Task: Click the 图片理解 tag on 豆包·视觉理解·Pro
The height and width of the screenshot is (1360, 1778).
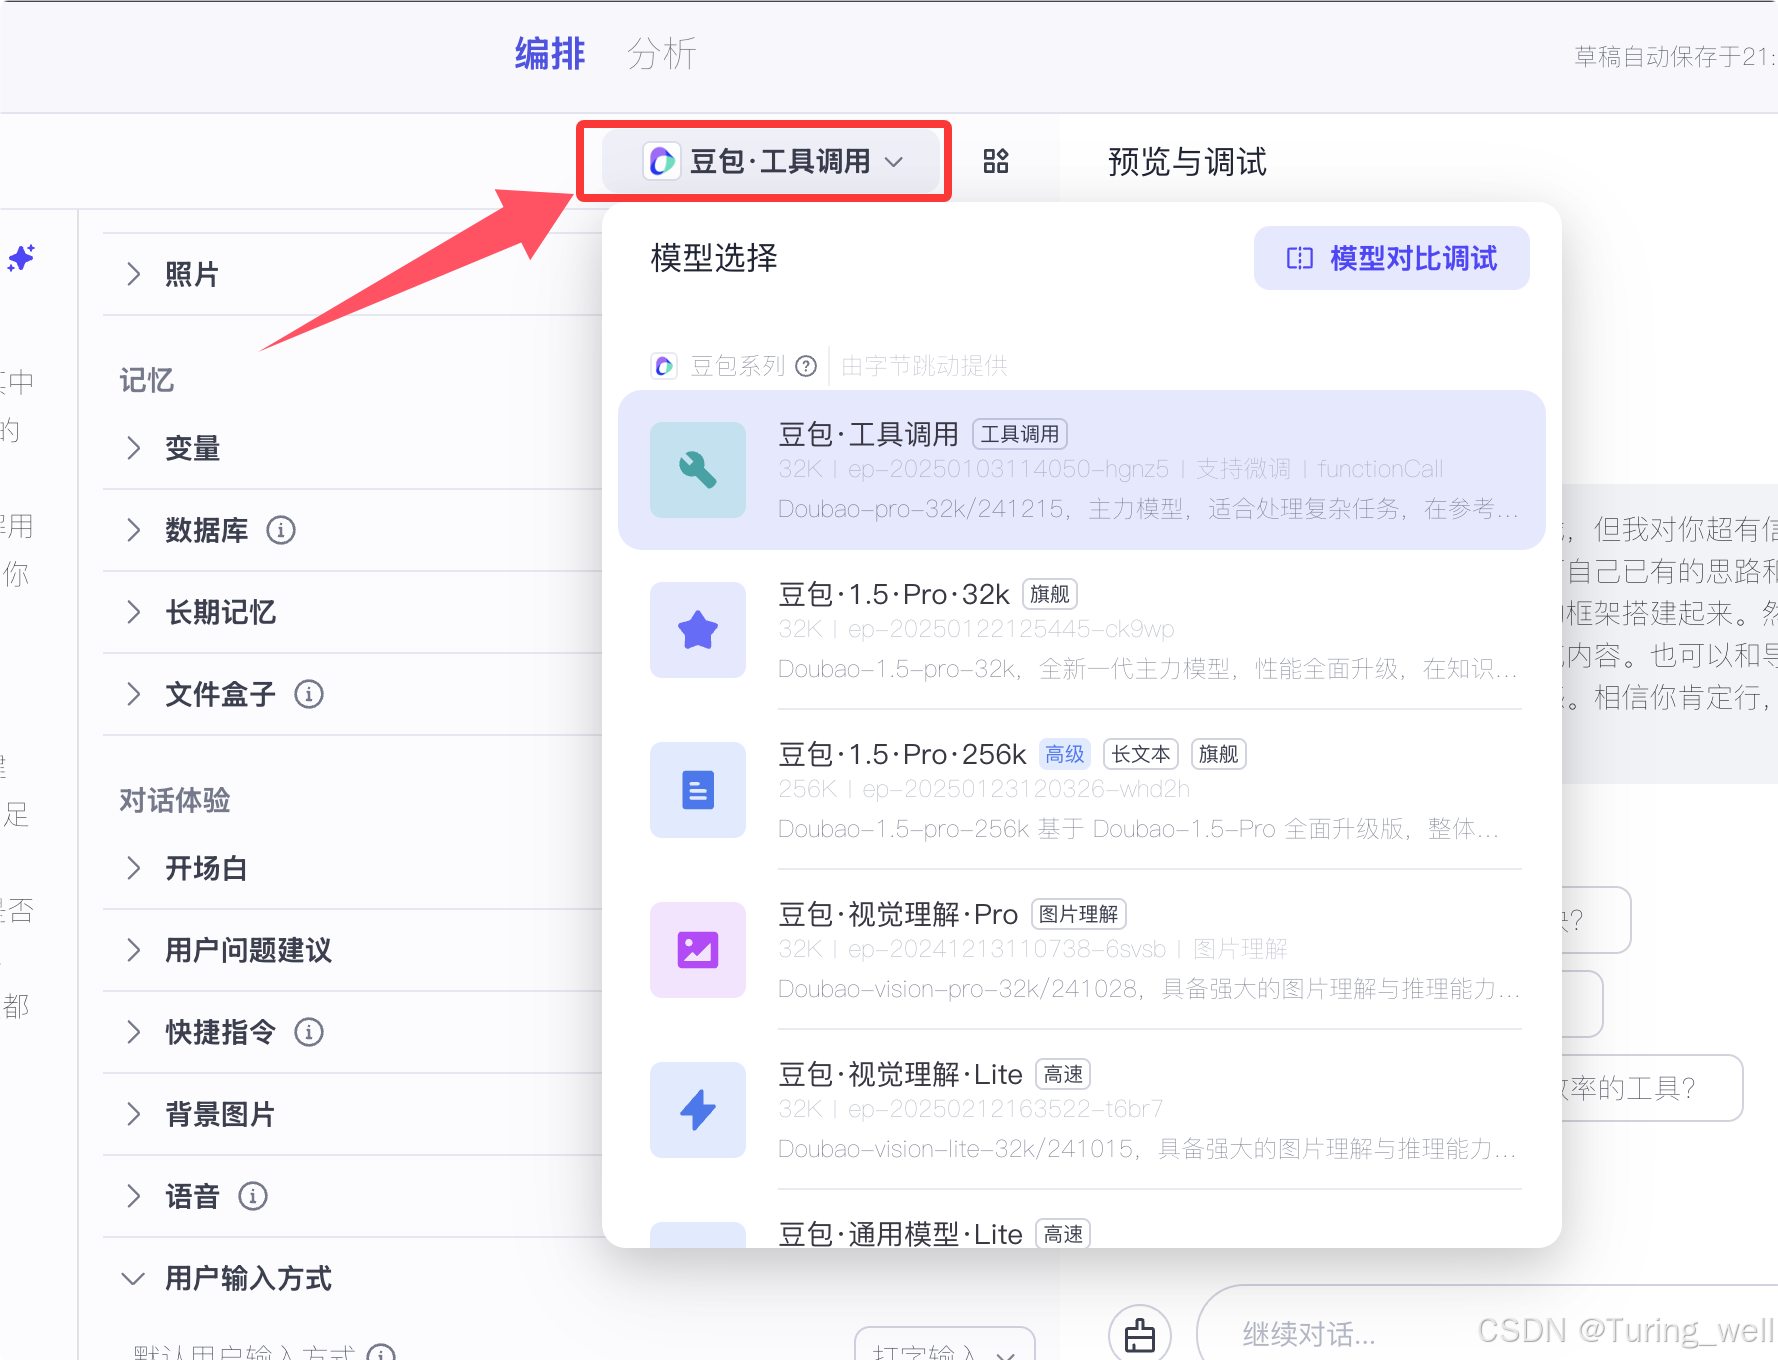Action: 1079,914
